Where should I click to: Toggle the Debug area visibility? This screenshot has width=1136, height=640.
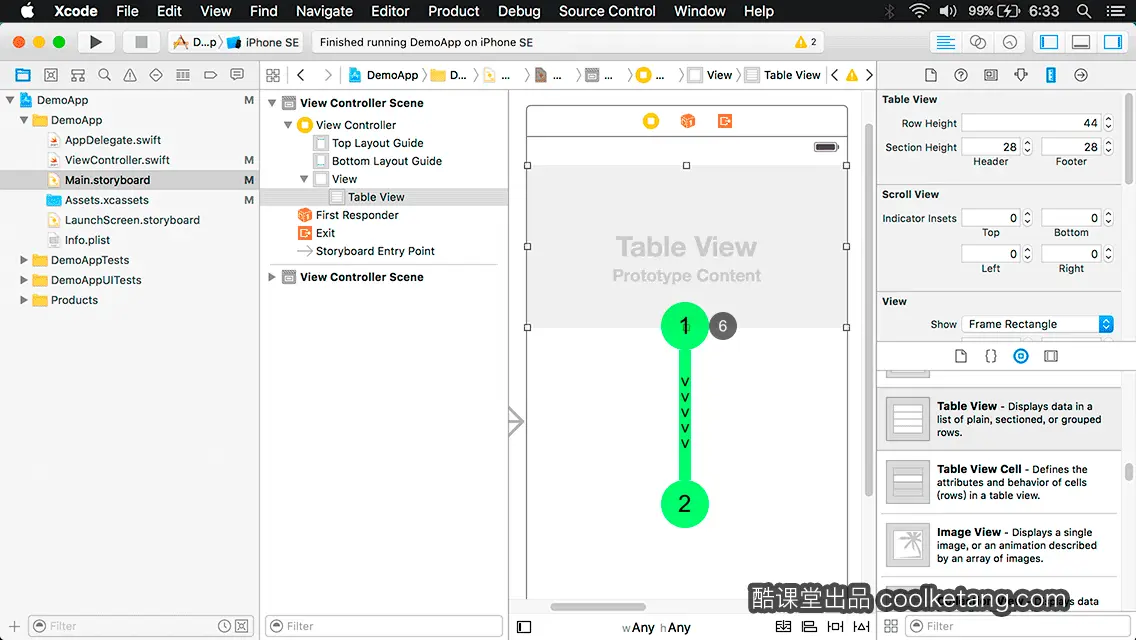pyautogui.click(x=1081, y=42)
